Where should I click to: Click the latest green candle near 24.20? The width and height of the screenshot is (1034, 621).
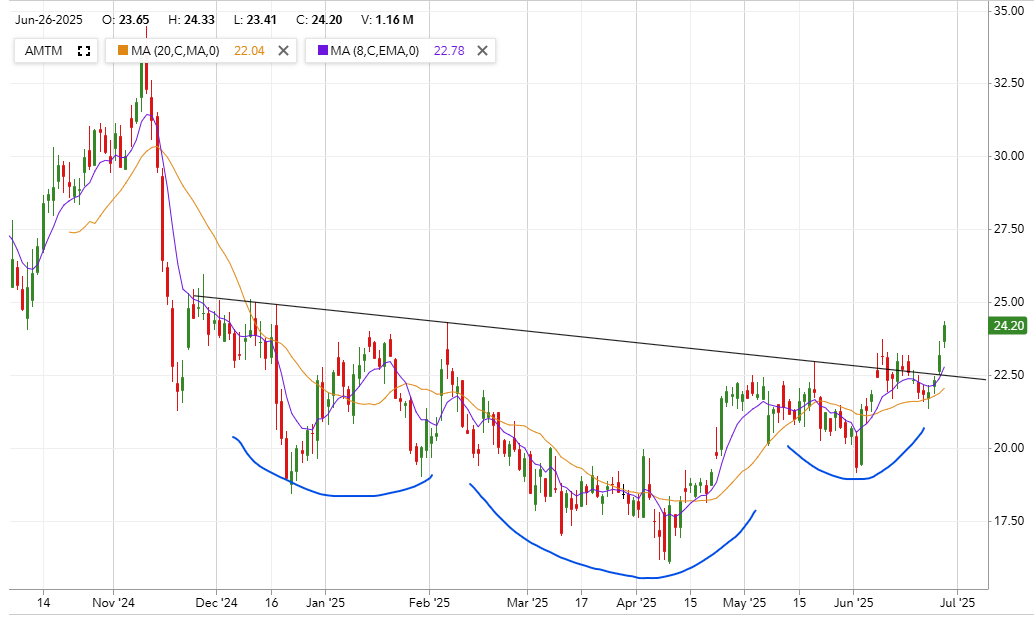point(944,334)
